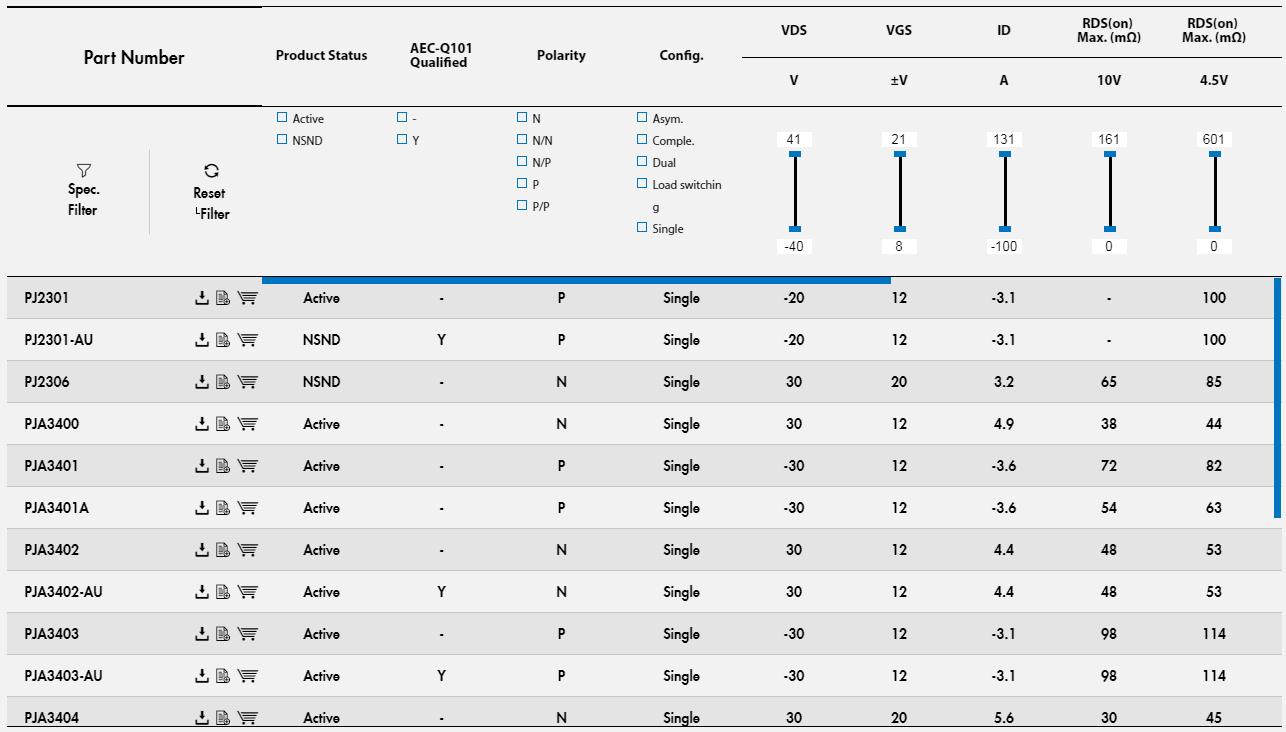
Task: Open the PJA3401 part number link
Action: 51,466
